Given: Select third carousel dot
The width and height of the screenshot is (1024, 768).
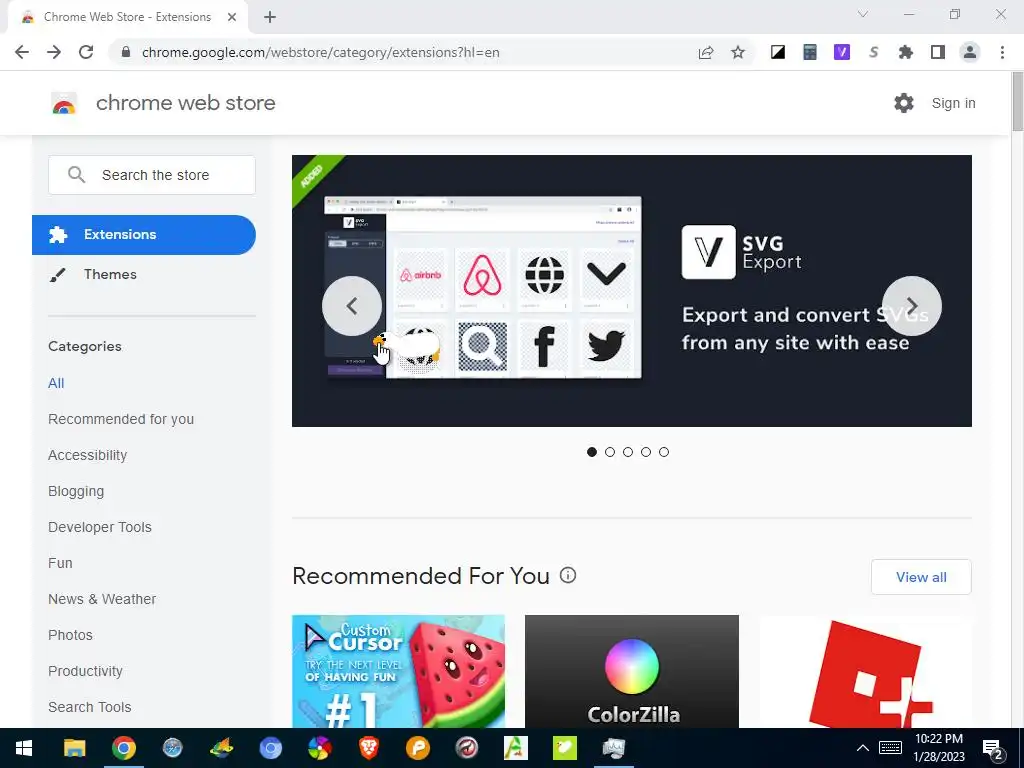Looking at the screenshot, I should pyautogui.click(x=628, y=452).
